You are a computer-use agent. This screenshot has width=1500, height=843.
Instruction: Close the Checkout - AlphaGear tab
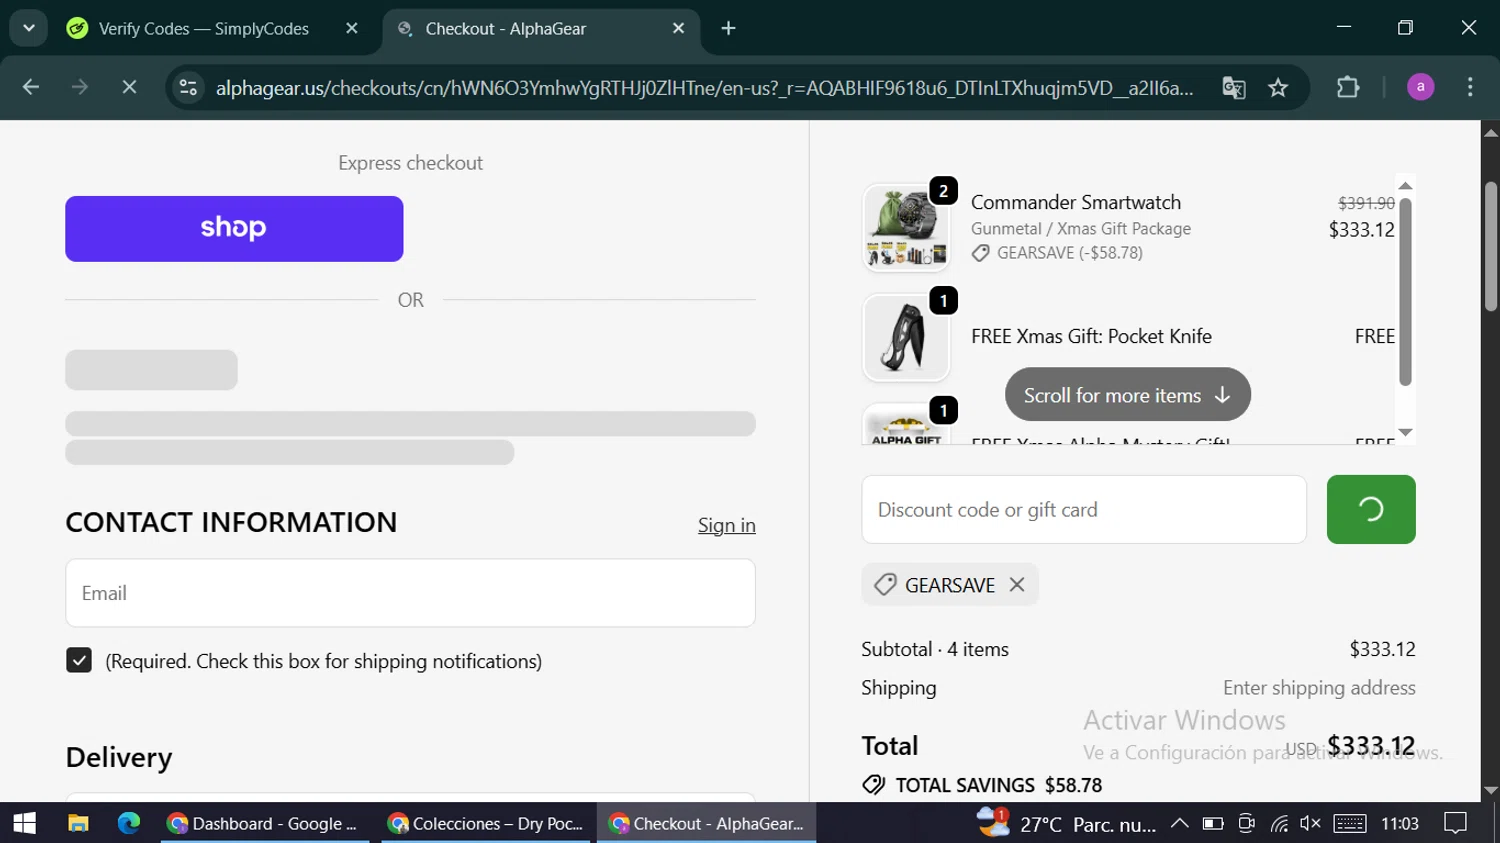tap(679, 29)
